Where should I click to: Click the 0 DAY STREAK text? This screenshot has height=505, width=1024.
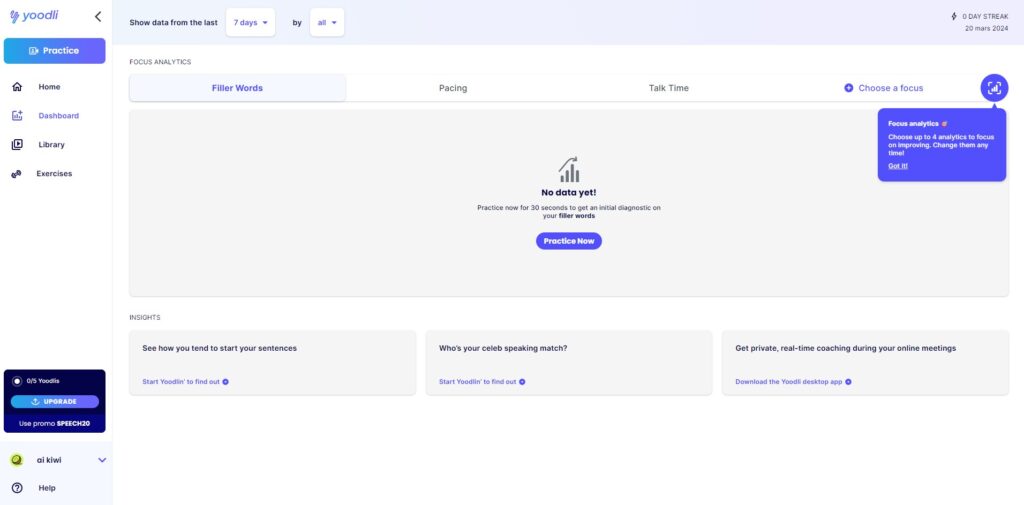(x=985, y=16)
